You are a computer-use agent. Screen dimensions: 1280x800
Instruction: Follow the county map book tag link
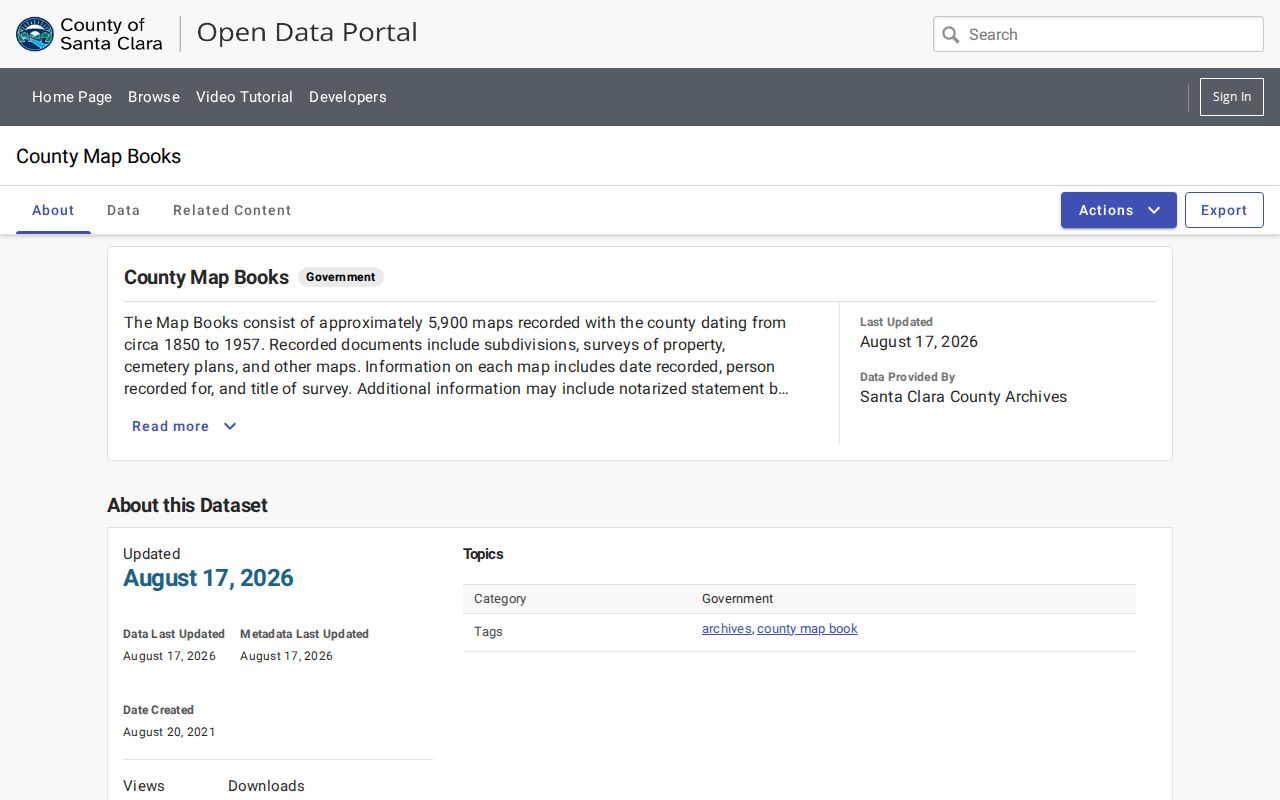click(807, 629)
